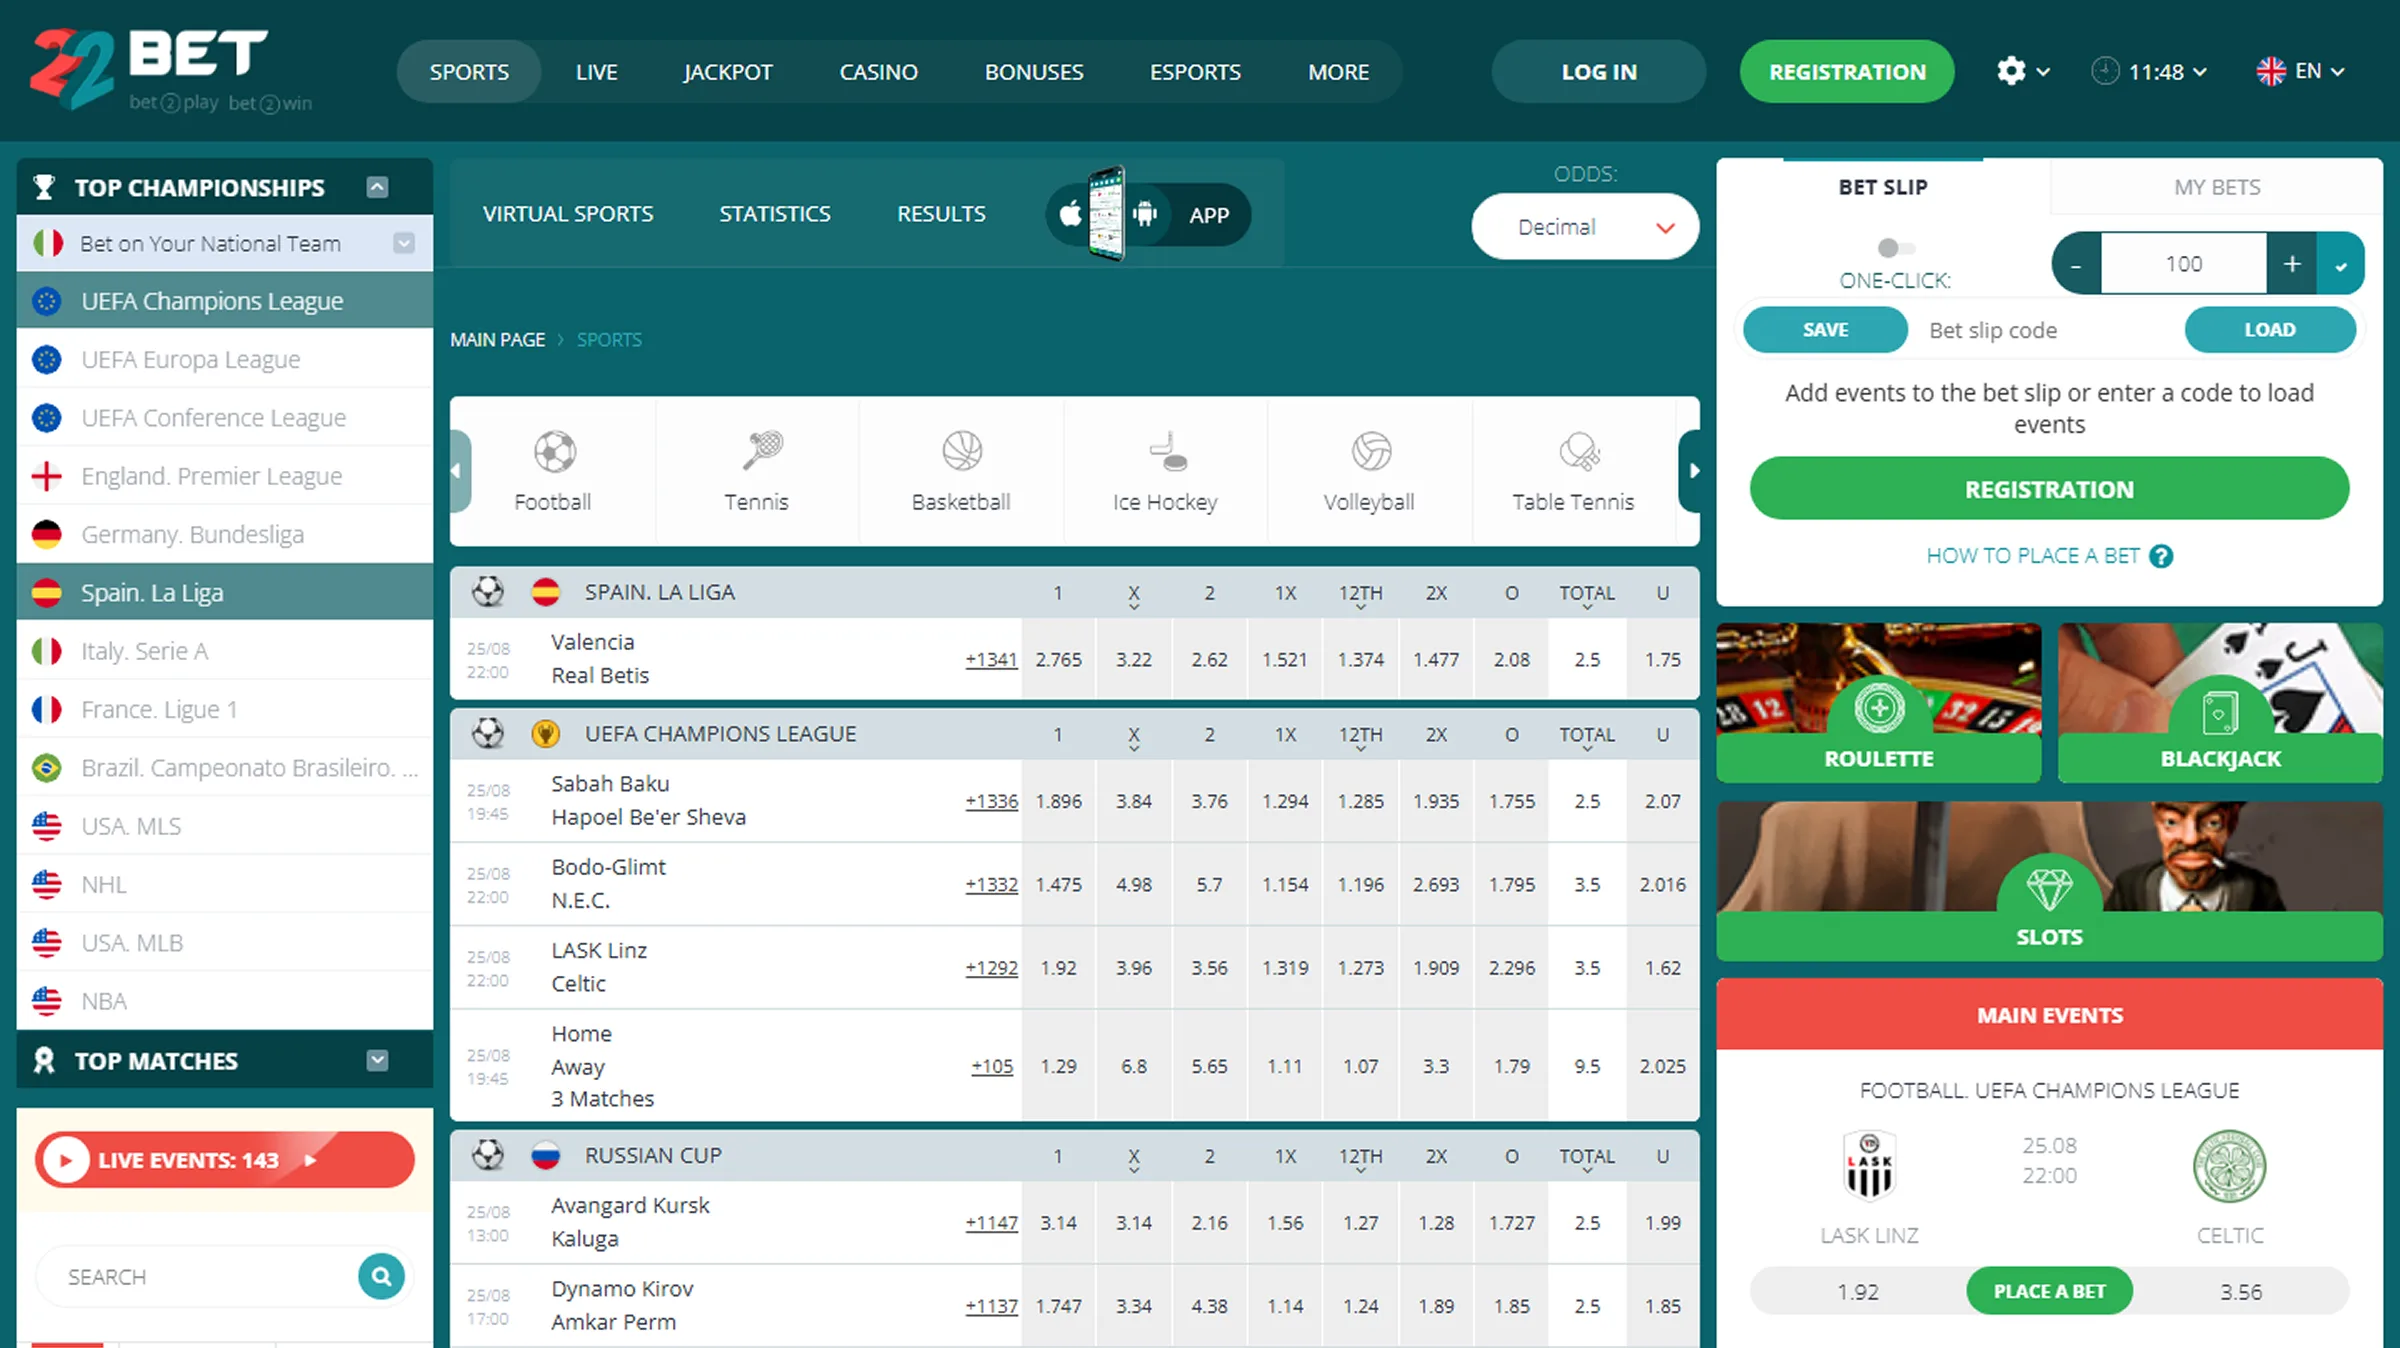Open the settings gear menu
The image size is (2400, 1348).
pyautogui.click(x=2022, y=71)
